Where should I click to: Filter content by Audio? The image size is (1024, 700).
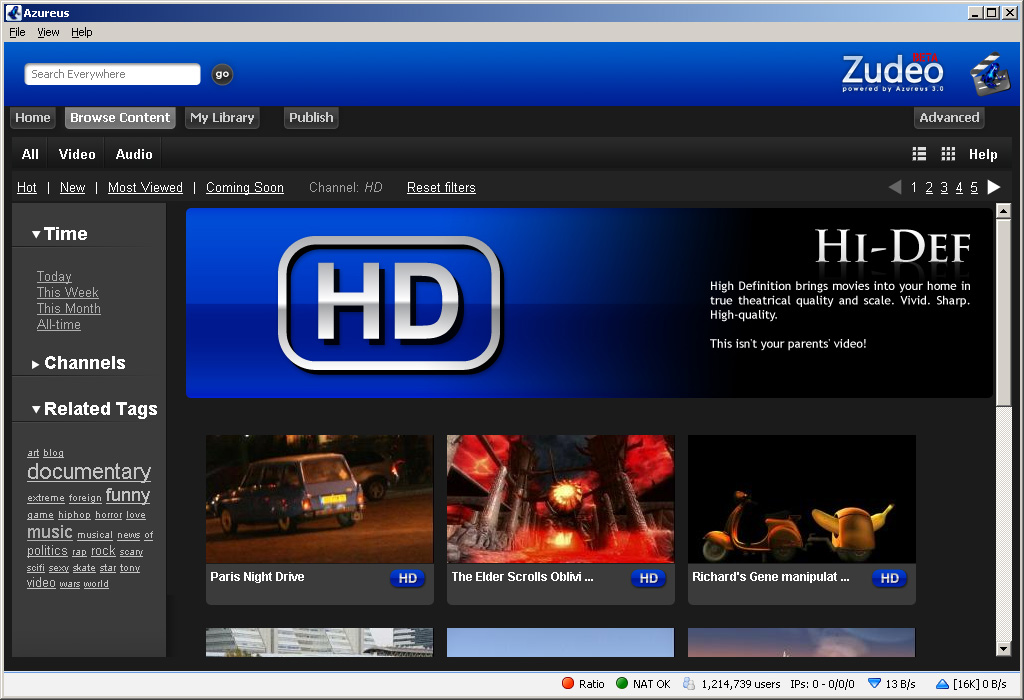134,154
